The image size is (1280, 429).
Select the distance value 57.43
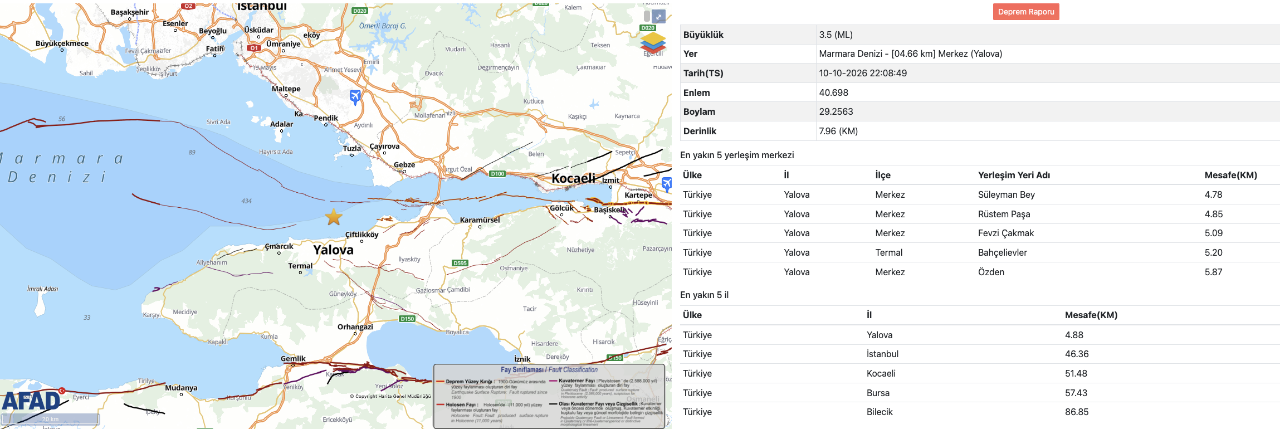tap(1077, 392)
